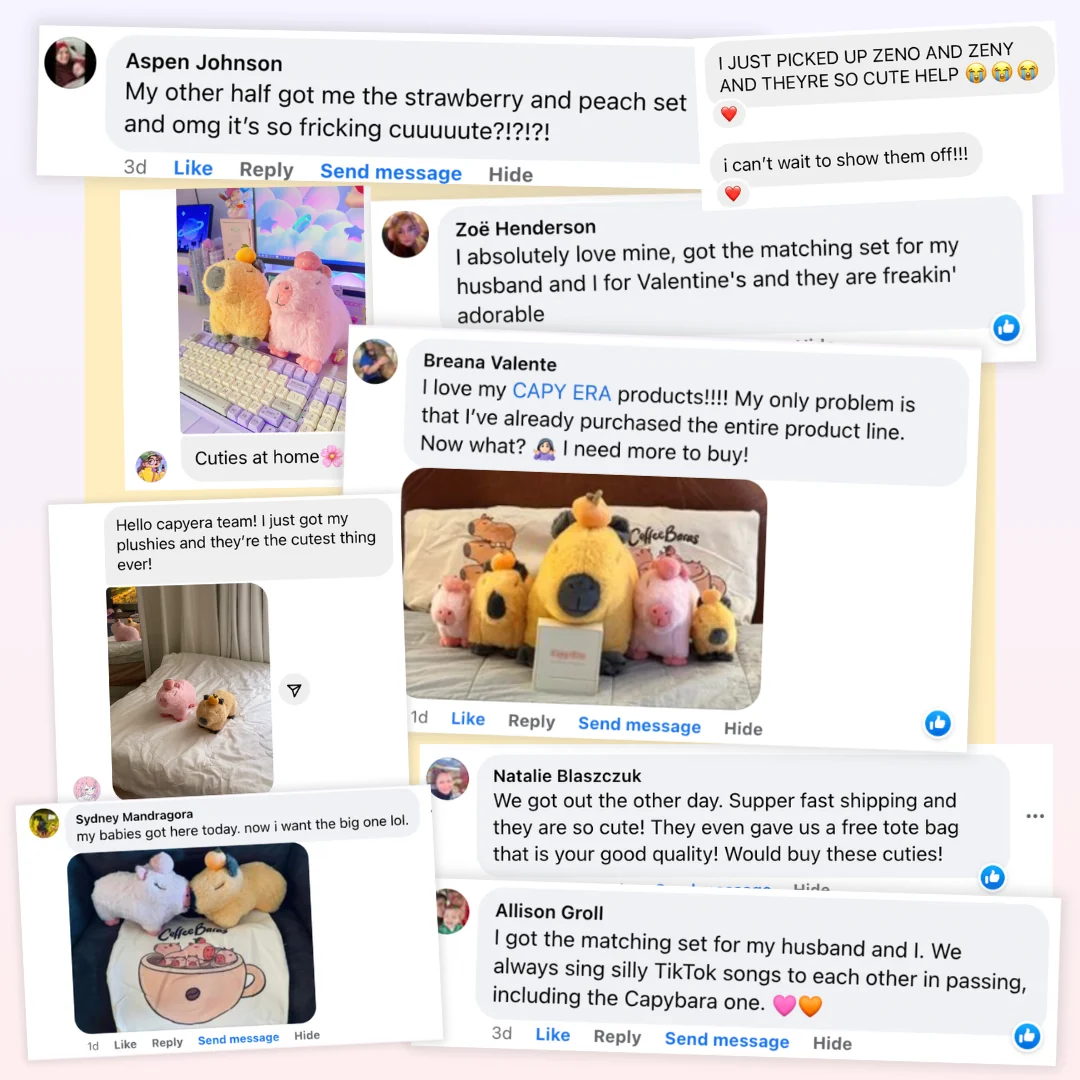This screenshot has width=1080, height=1080.
Task: Click the thumbs-up reaction on Allison Groll's comment
Action: 1027,1036
